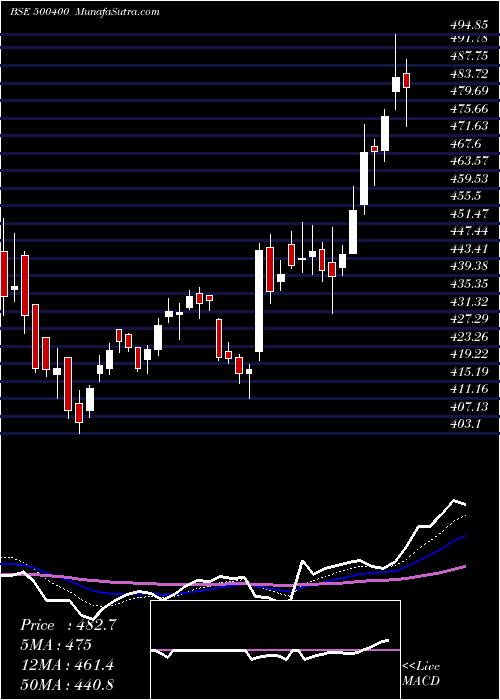The width and height of the screenshot is (500, 700).
Task: Select the 447.44 price level label
Action: tap(469, 231)
